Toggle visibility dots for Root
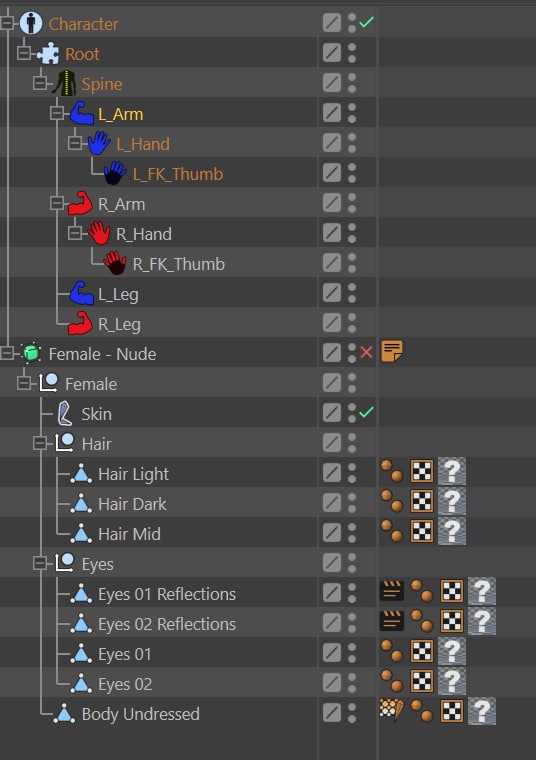 (x=352, y=53)
